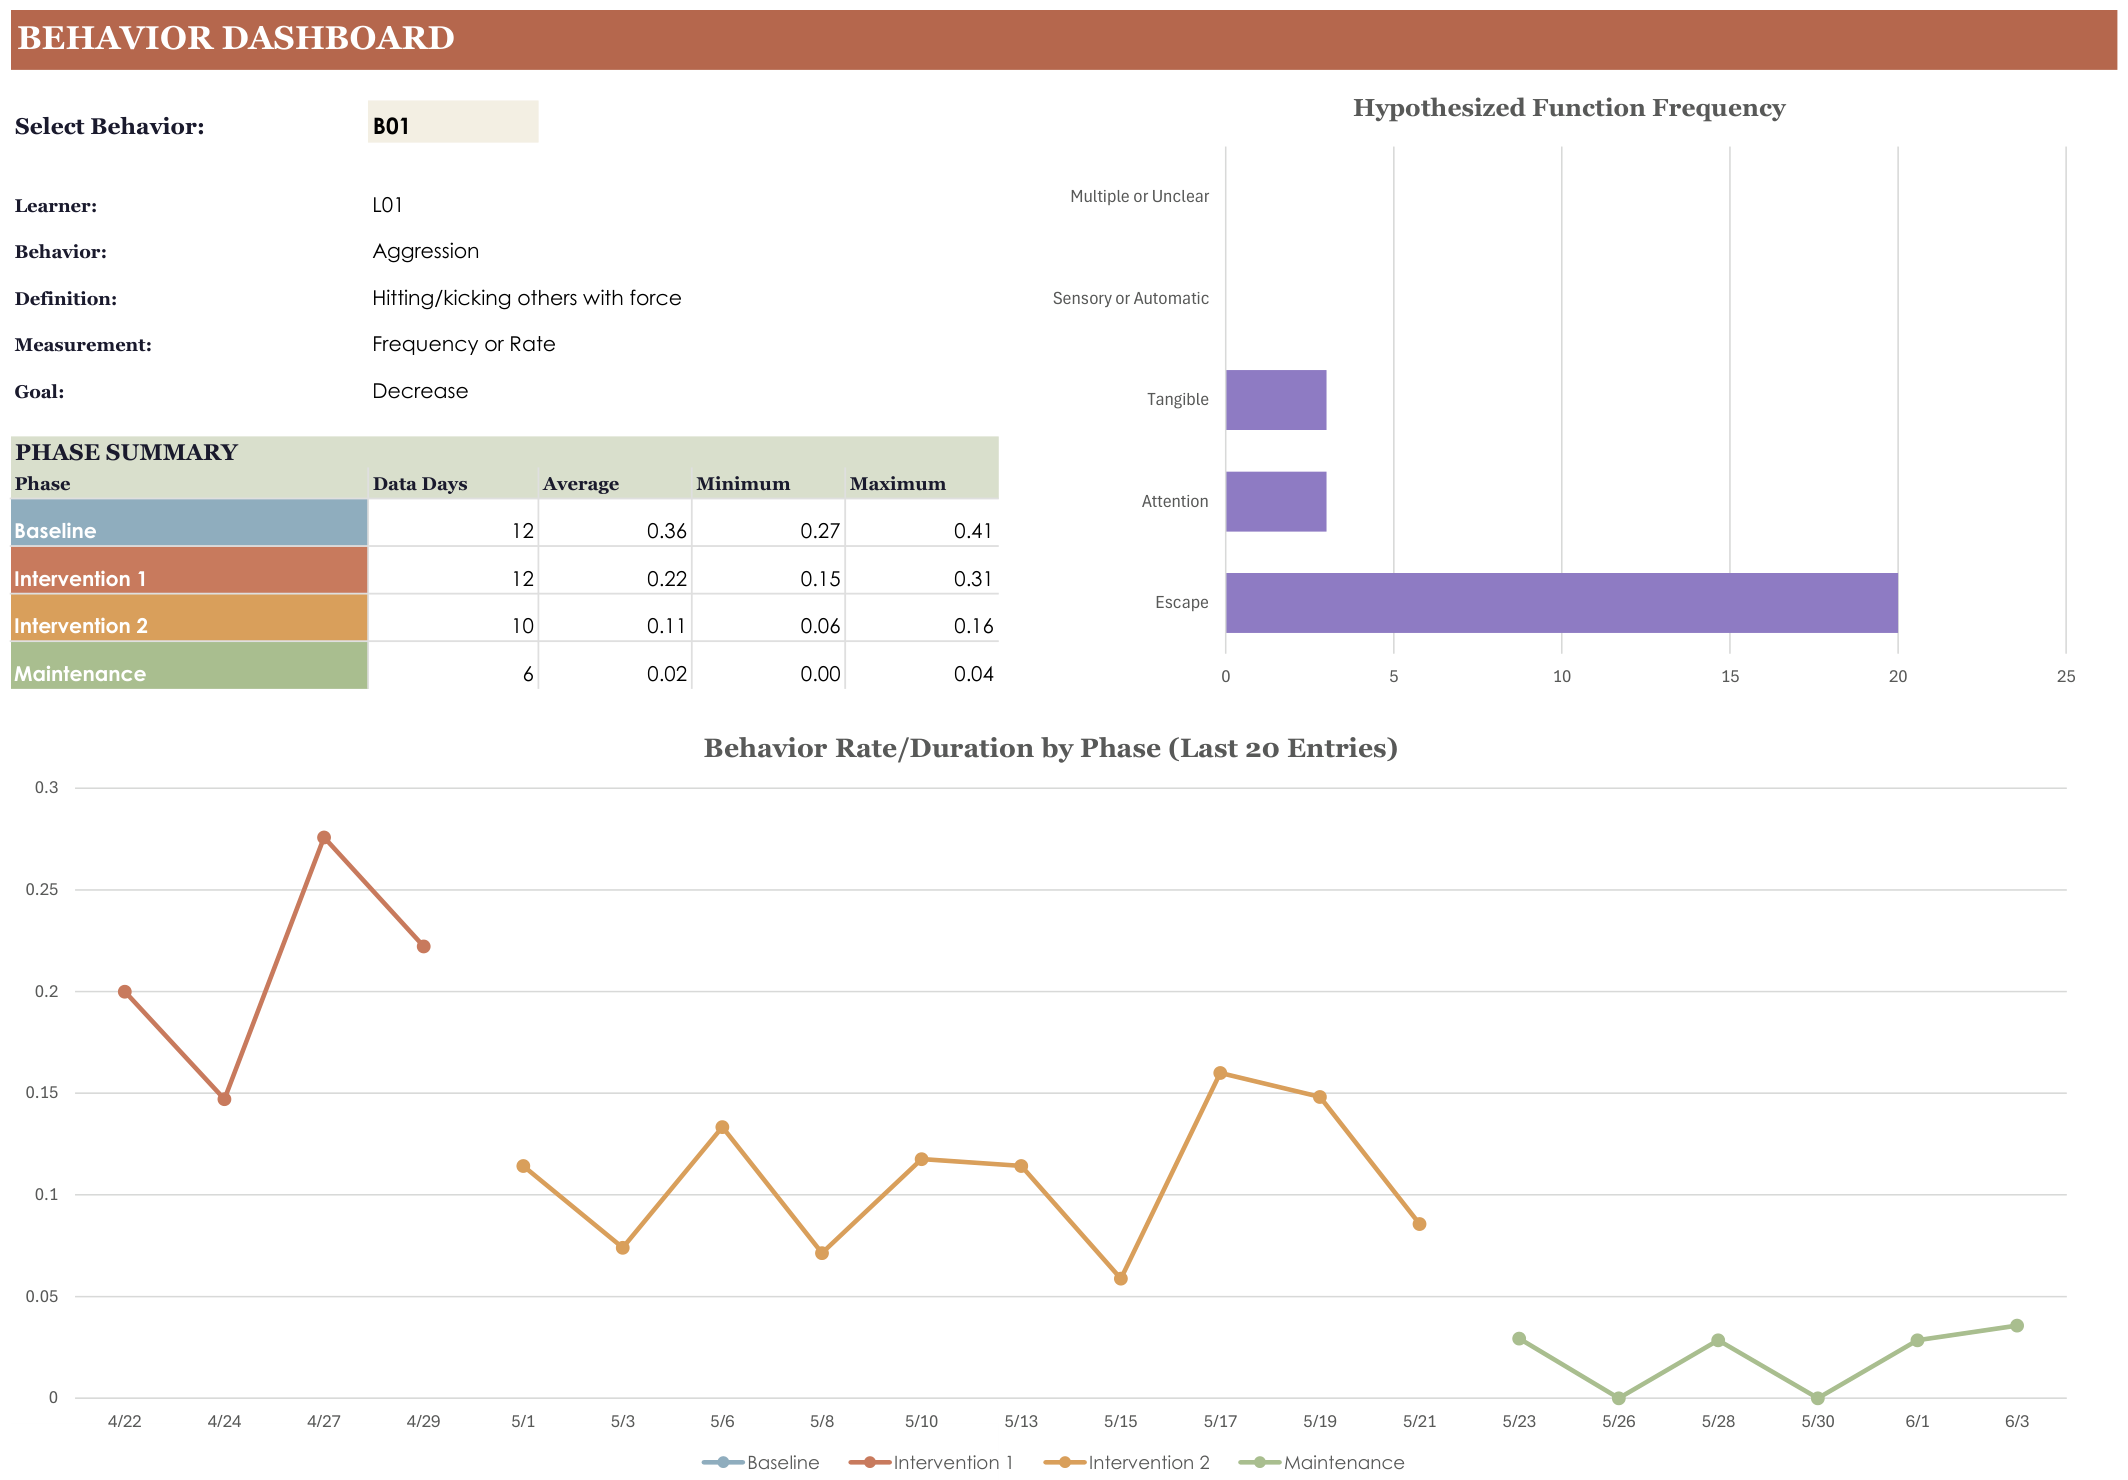2128x1480 pixels.
Task: Click the Intervention 1 data point at 4/22
Action: [125, 992]
